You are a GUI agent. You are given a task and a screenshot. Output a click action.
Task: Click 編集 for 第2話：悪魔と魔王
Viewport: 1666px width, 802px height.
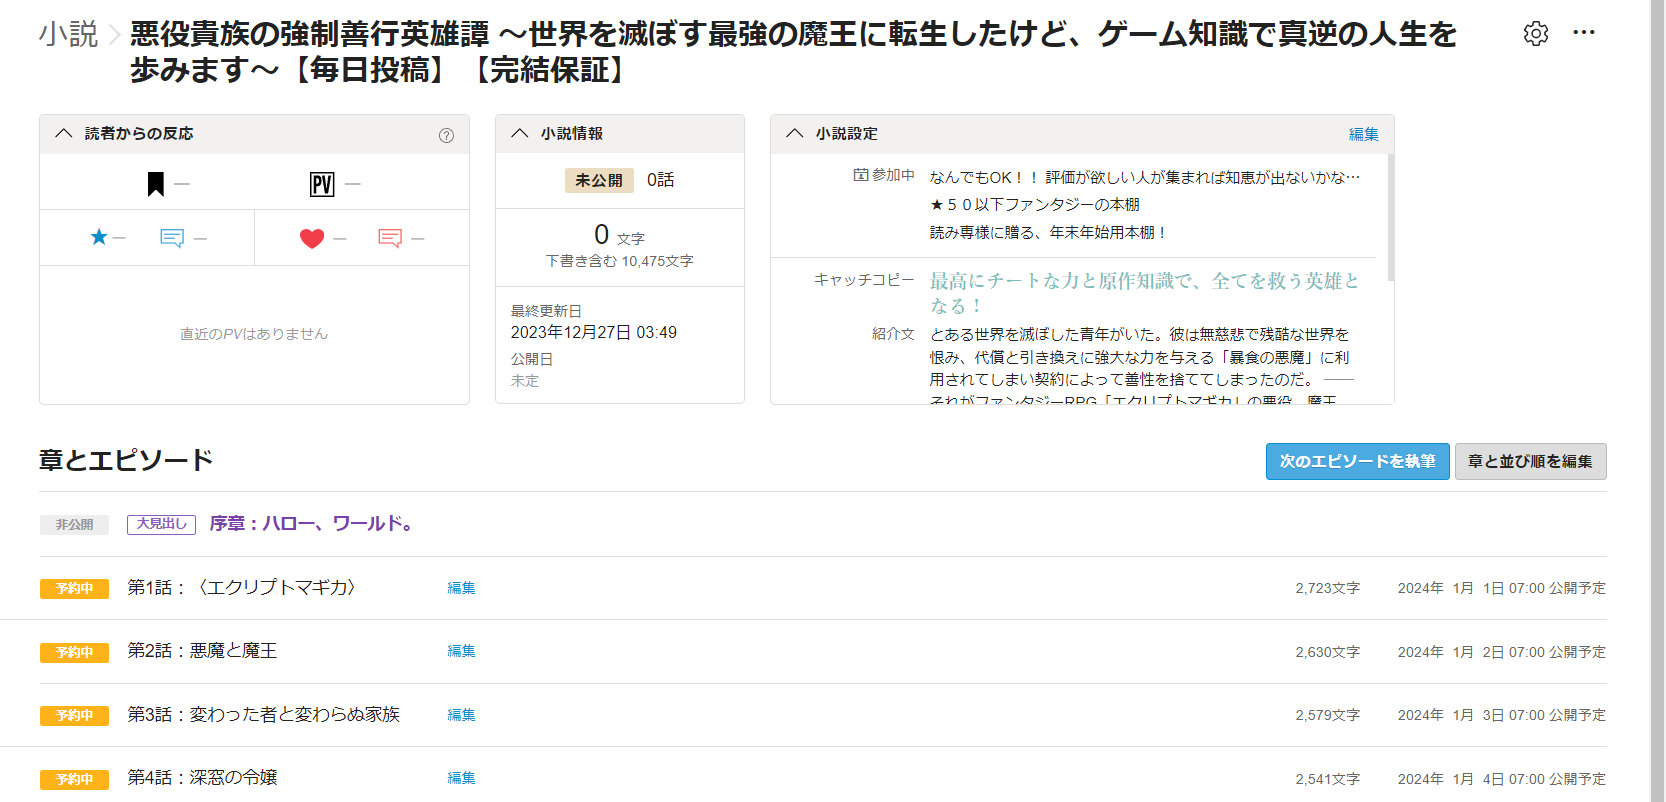(x=461, y=651)
